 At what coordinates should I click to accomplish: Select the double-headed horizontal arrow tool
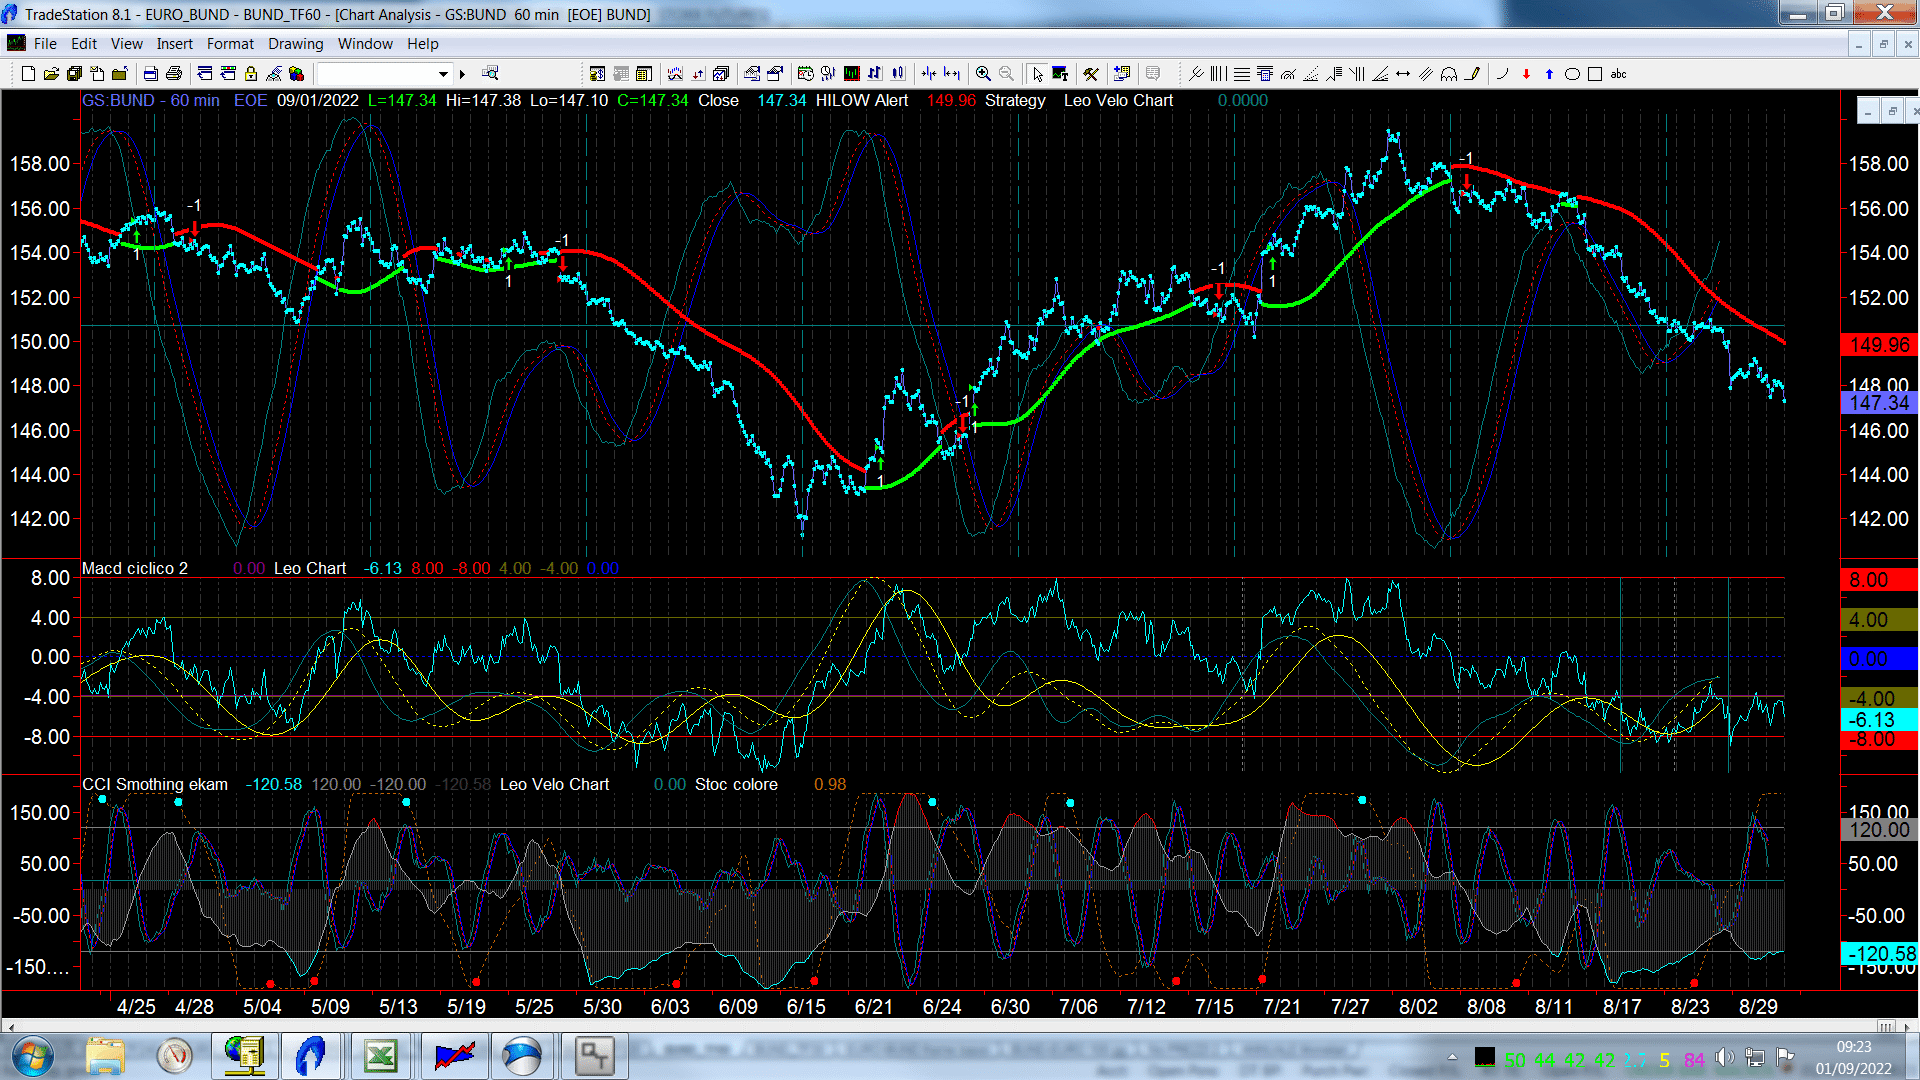[1403, 74]
